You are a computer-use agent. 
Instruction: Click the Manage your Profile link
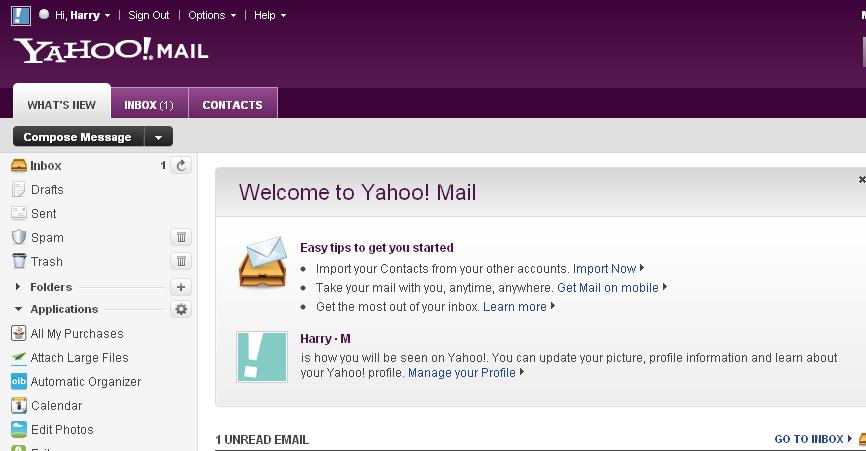coord(462,373)
